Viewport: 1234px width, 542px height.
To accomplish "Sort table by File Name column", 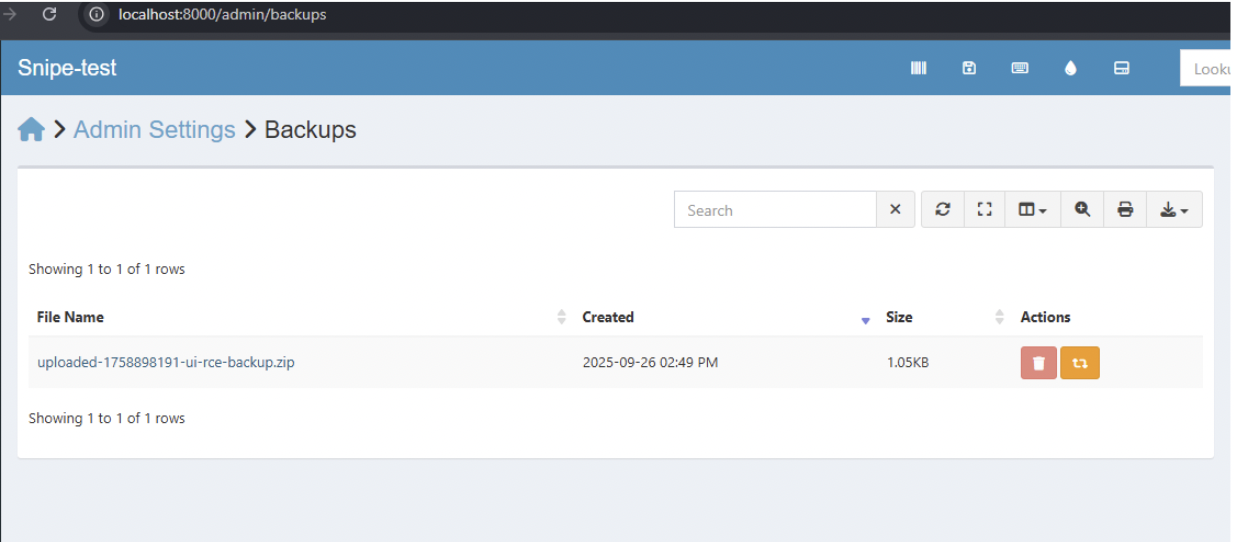I will tap(70, 317).
